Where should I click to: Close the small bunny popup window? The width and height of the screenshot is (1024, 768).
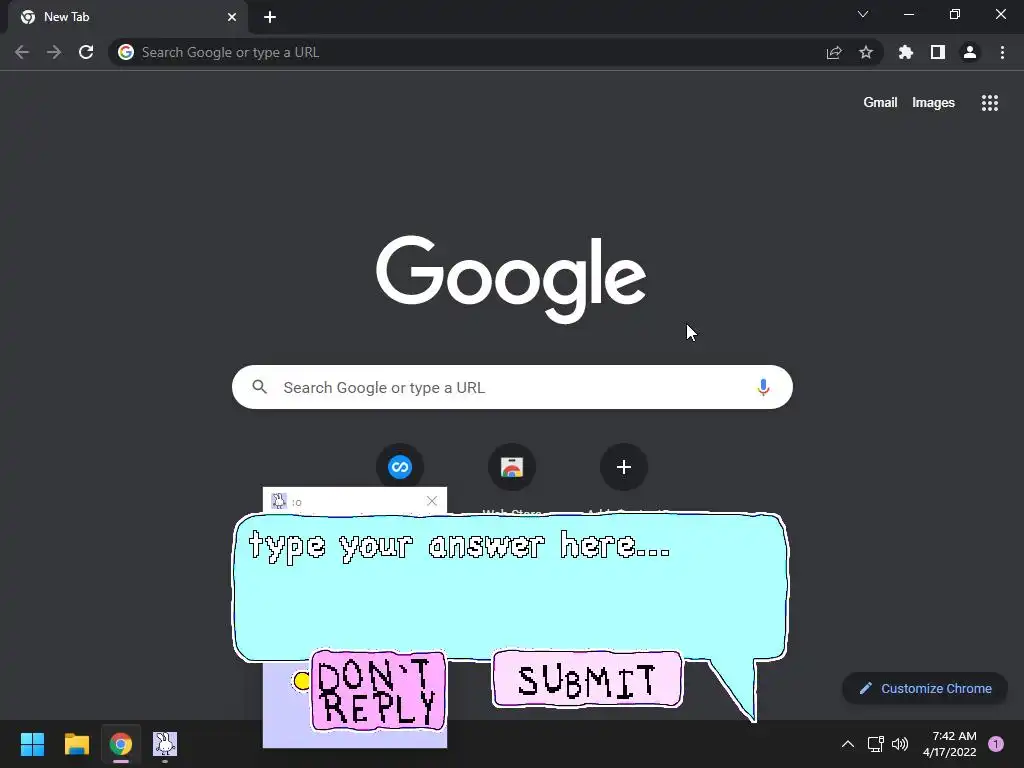click(x=432, y=501)
